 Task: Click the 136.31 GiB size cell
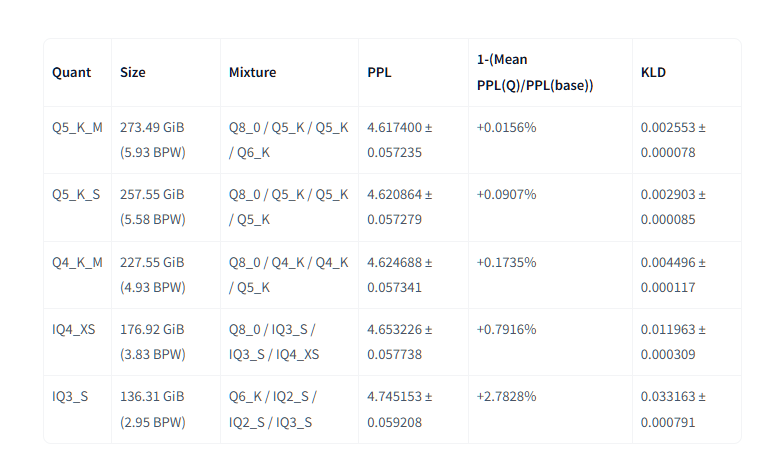tap(152, 409)
